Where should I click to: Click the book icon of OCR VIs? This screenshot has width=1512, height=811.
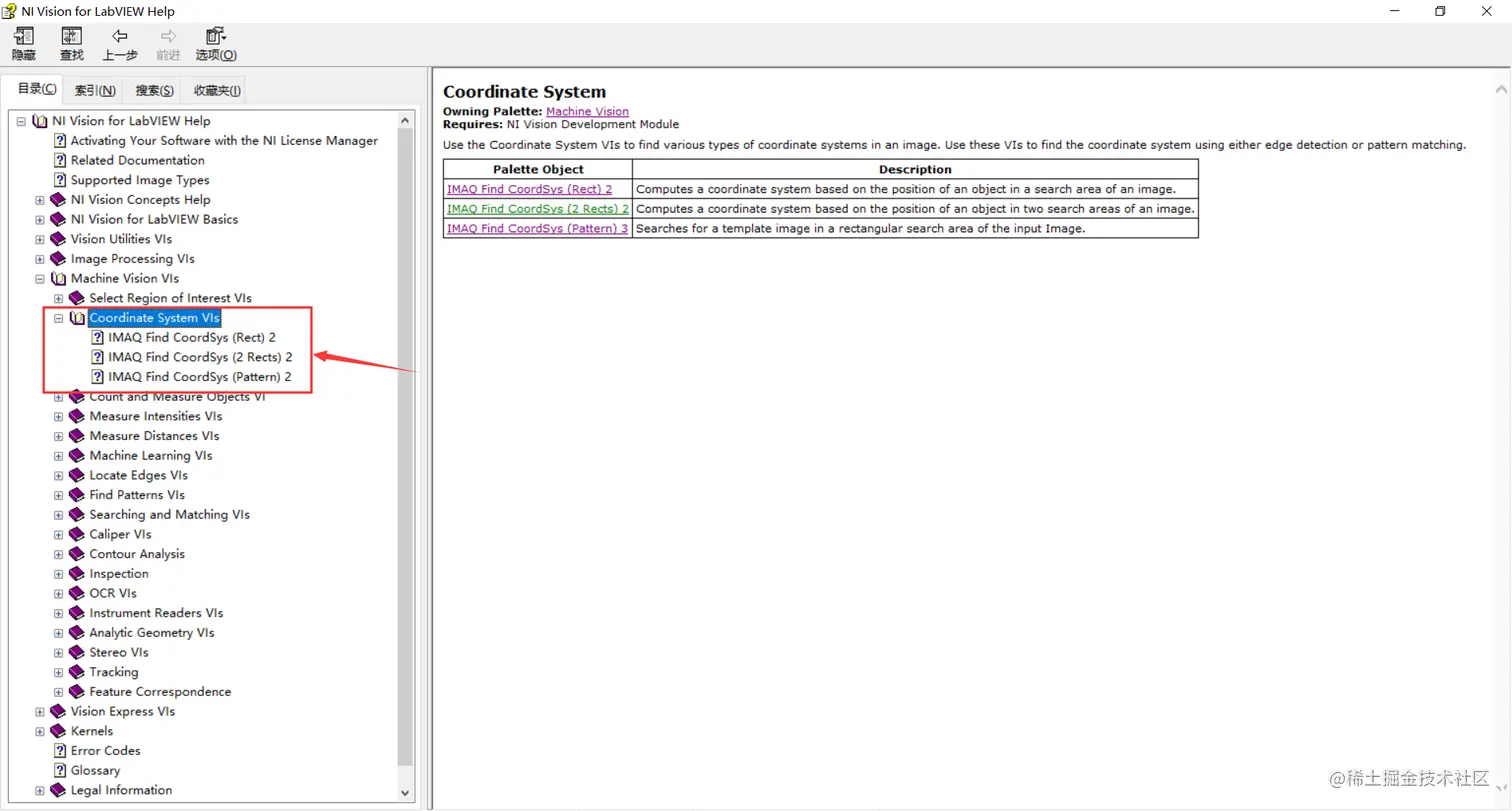(x=77, y=594)
